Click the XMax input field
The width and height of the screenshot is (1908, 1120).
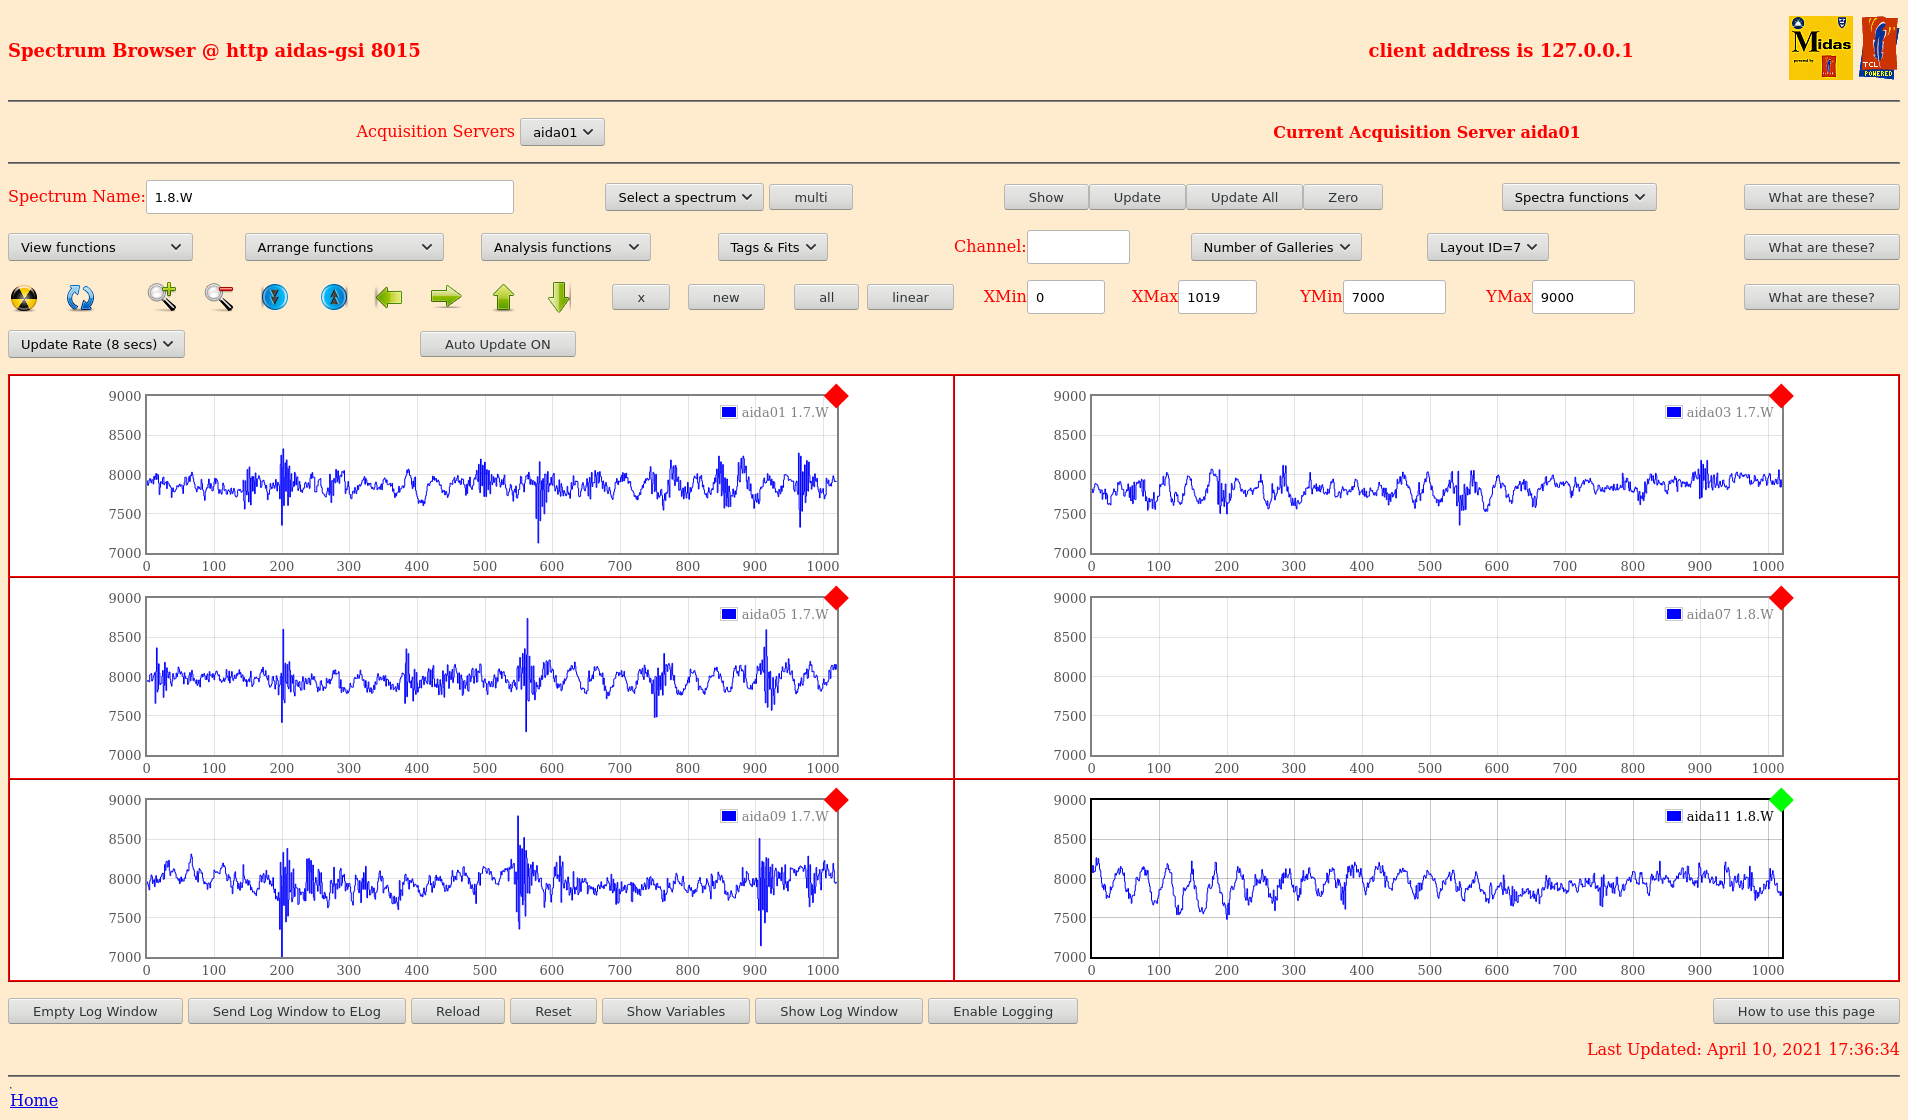1217,297
